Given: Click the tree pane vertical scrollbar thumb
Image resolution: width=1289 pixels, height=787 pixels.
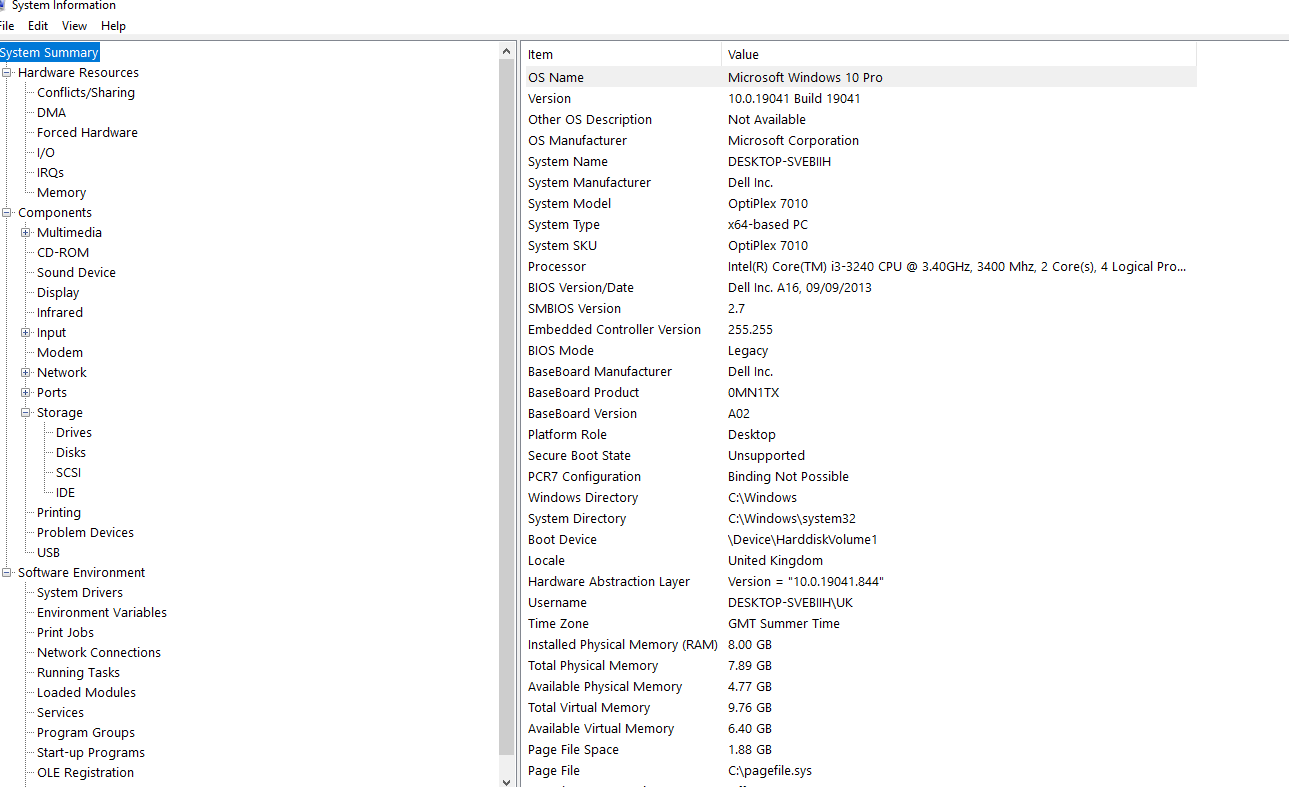Looking at the screenshot, I should point(506,408).
